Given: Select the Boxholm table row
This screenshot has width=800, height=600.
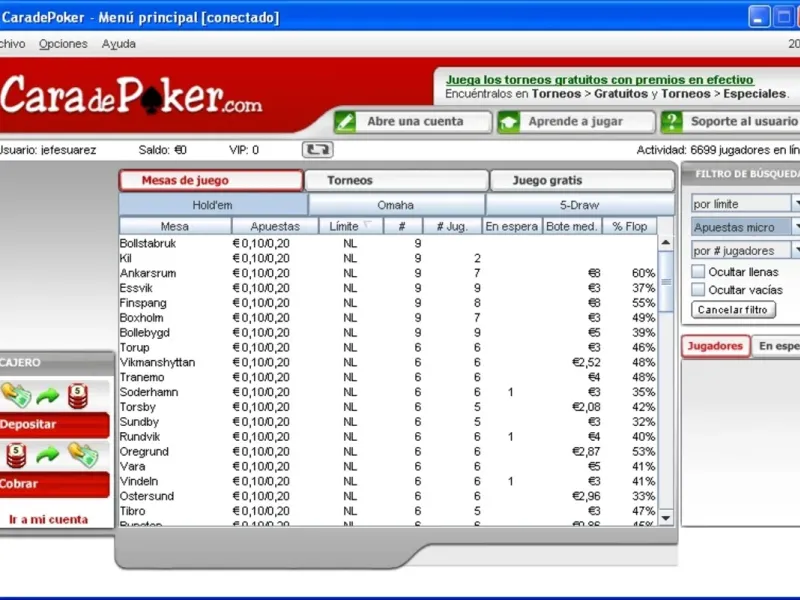Looking at the screenshot, I should [x=388, y=317].
